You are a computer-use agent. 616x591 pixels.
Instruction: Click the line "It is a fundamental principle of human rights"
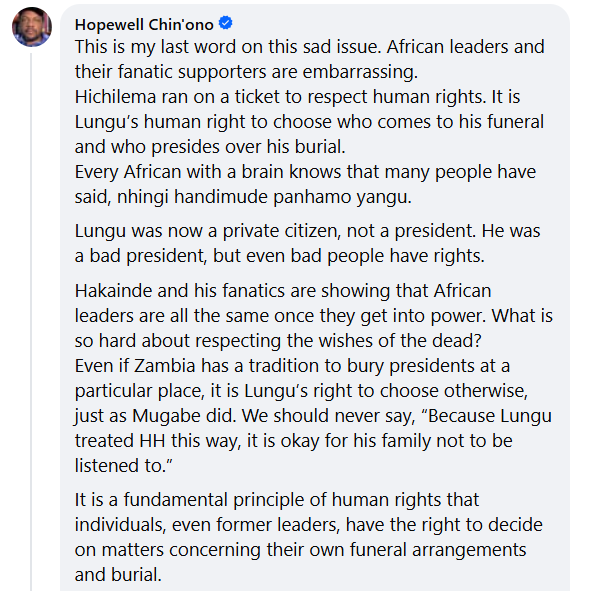click(x=277, y=499)
